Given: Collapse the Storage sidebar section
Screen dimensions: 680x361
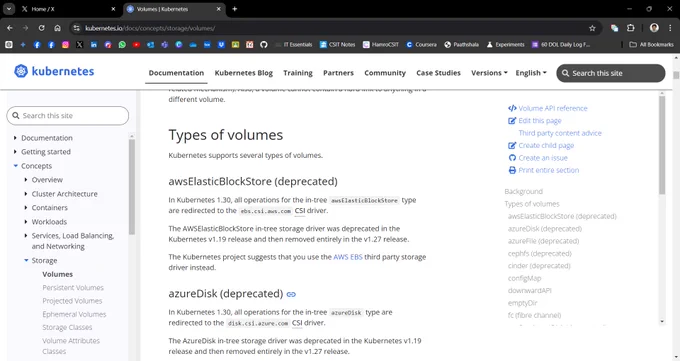Looking at the screenshot, I should [x=26, y=260].
